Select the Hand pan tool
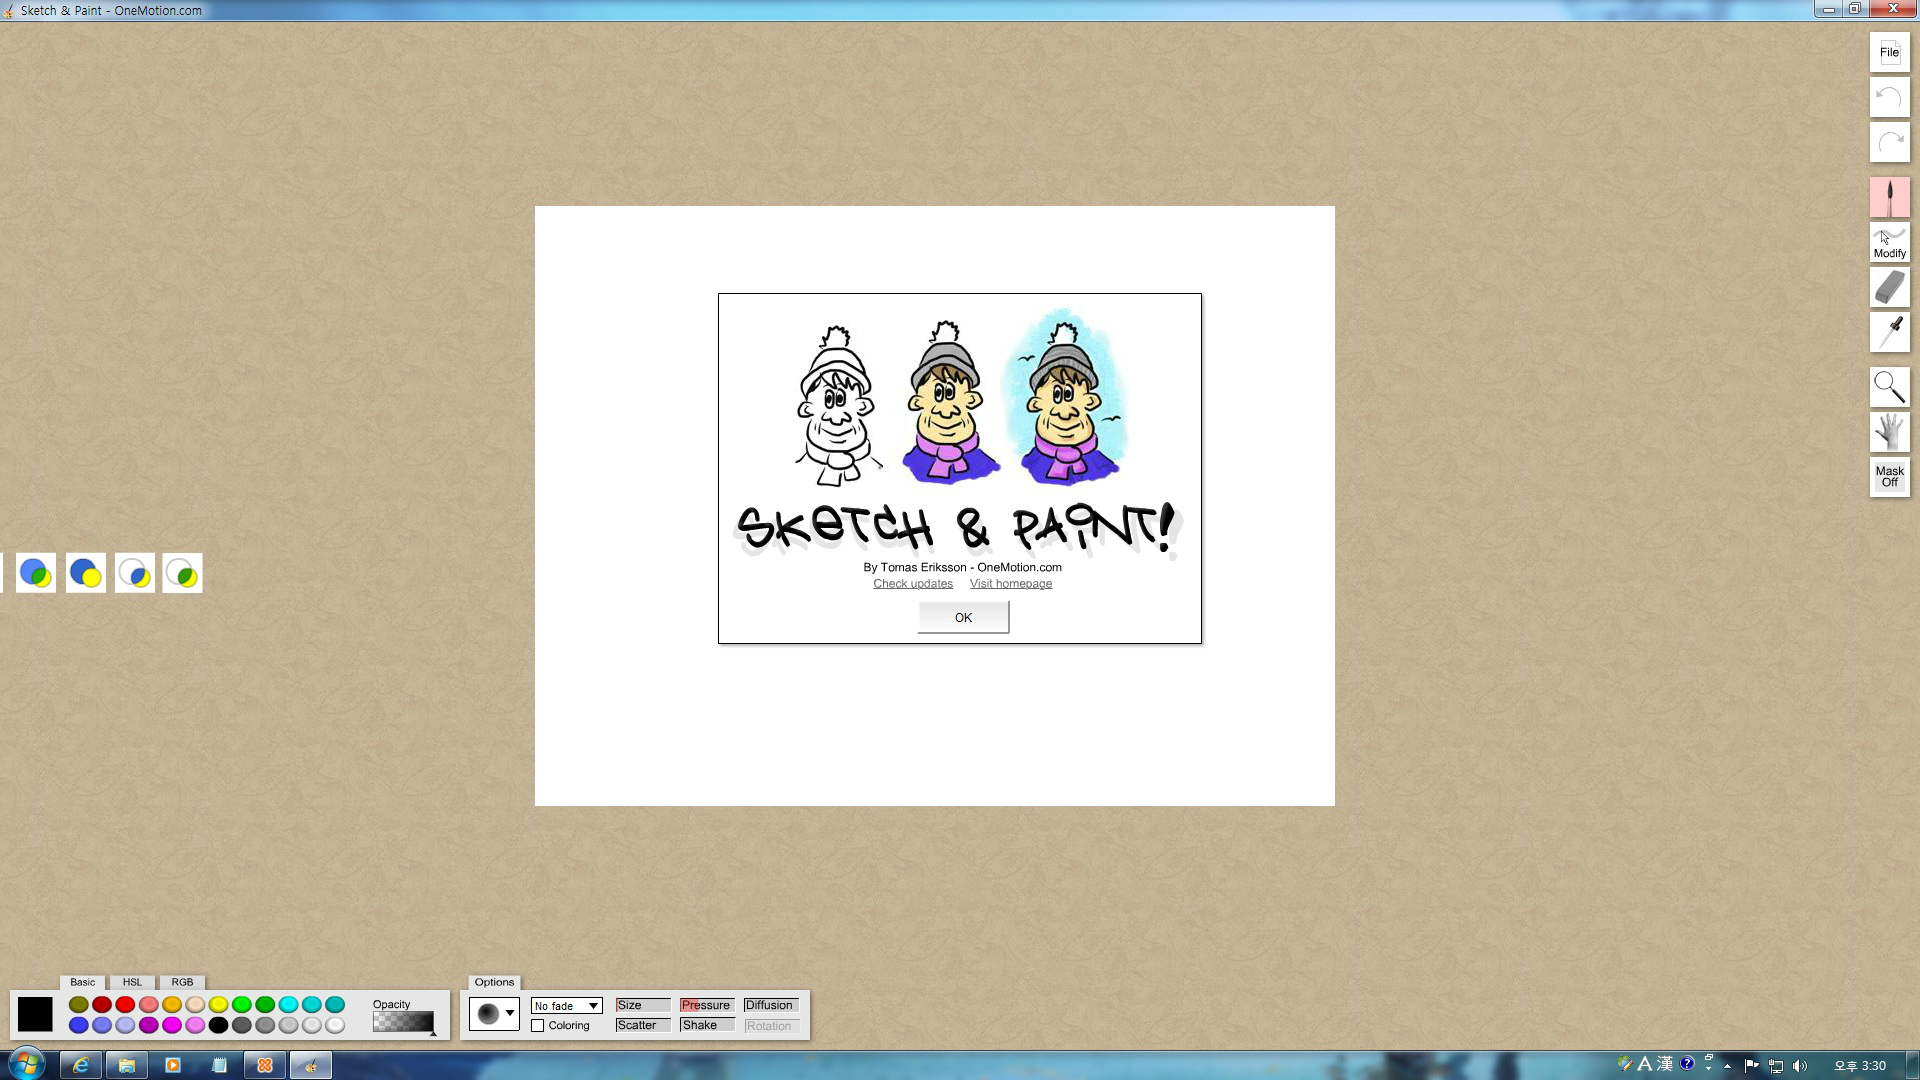This screenshot has width=1920, height=1080. [x=1889, y=432]
